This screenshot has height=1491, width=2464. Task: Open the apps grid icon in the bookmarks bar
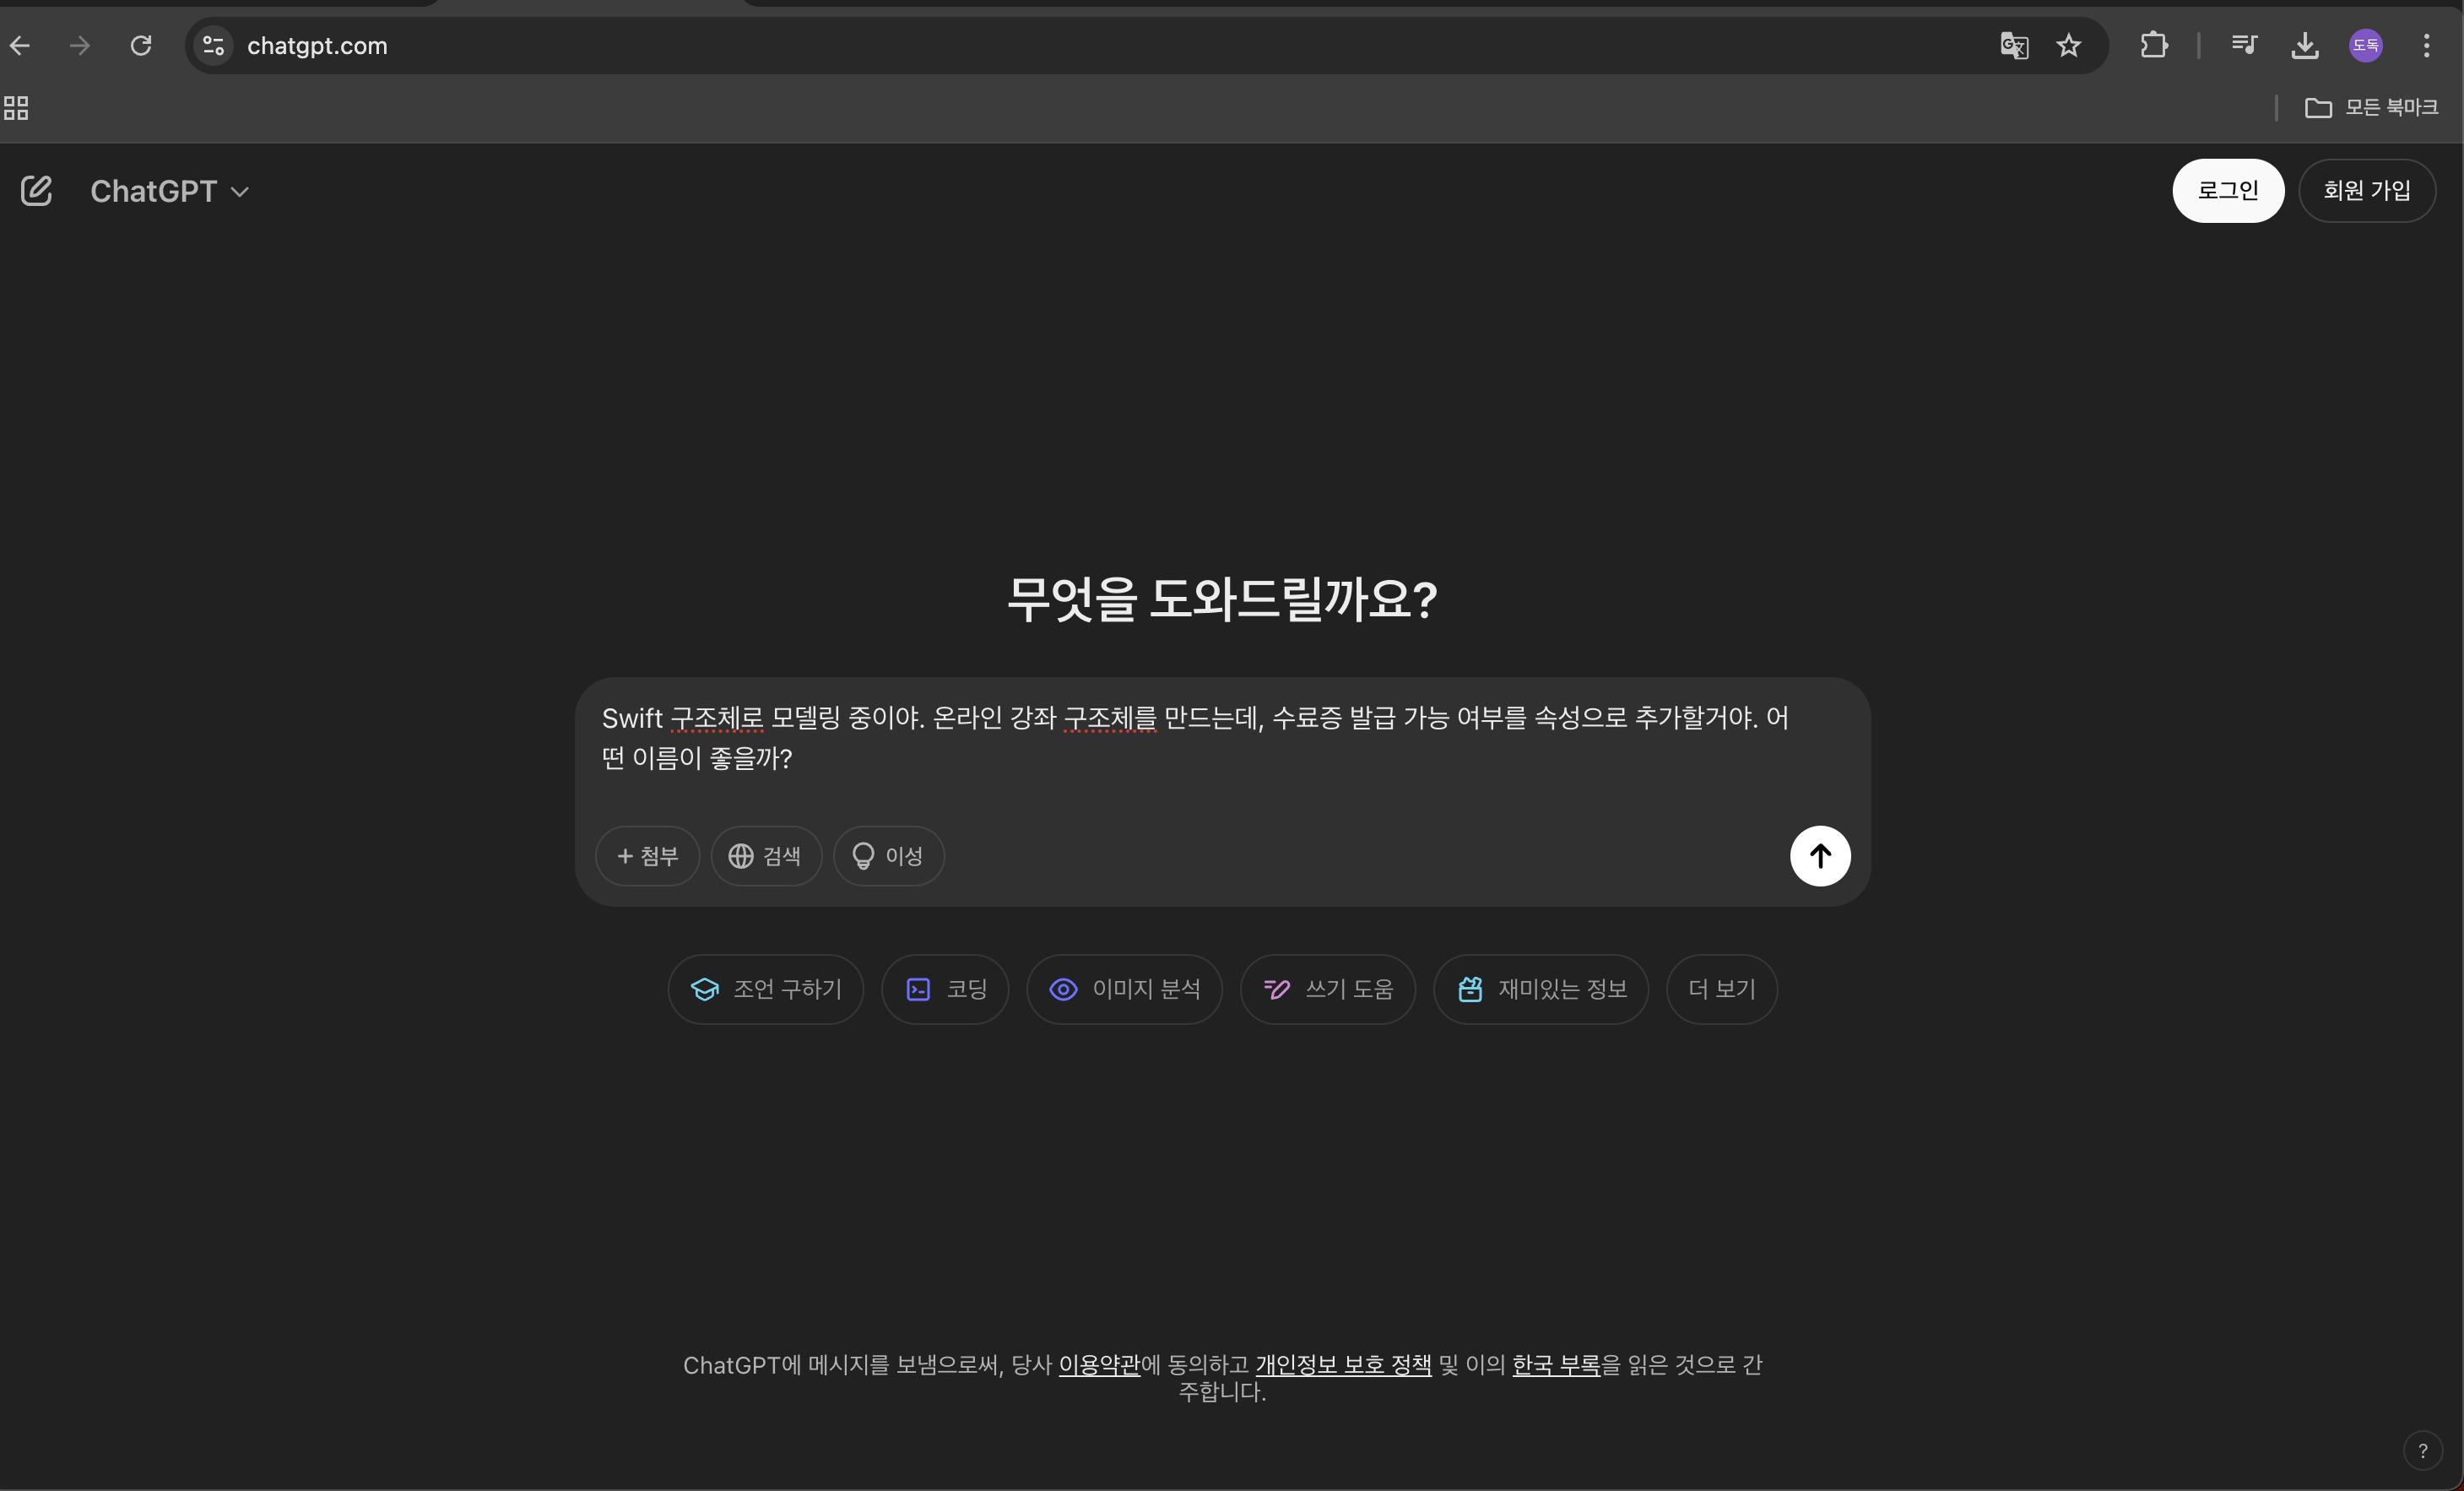click(x=16, y=108)
